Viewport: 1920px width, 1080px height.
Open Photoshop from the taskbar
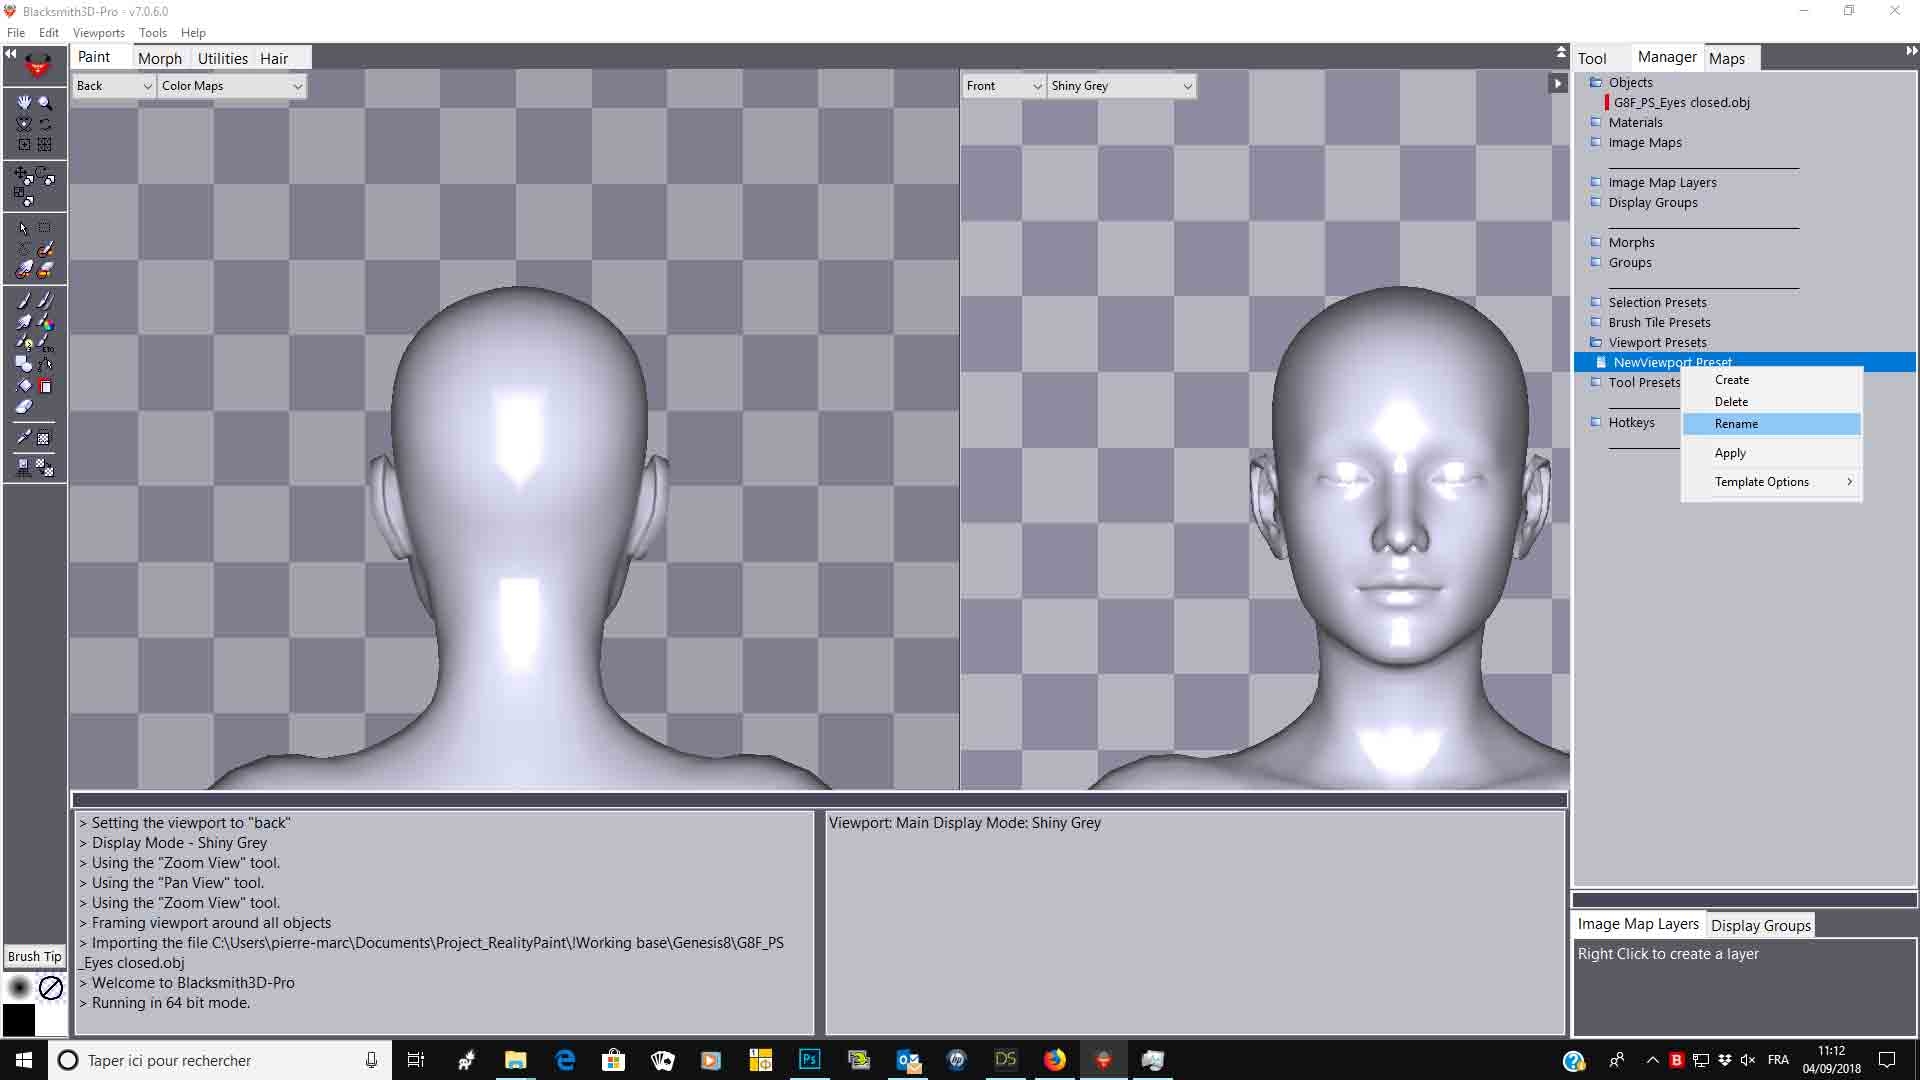coord(809,1060)
